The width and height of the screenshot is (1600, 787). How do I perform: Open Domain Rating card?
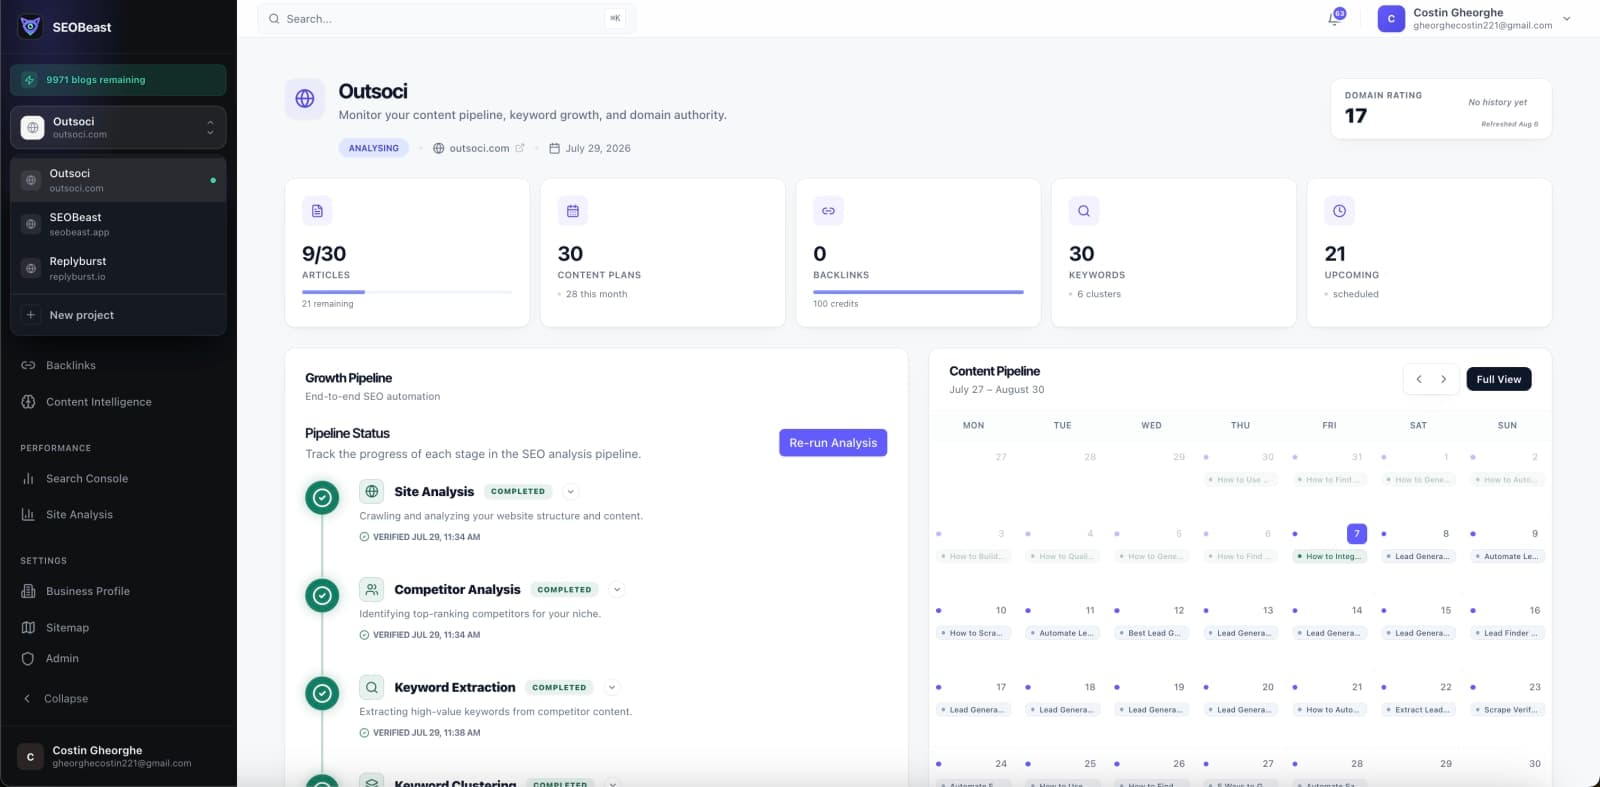click(x=1441, y=109)
